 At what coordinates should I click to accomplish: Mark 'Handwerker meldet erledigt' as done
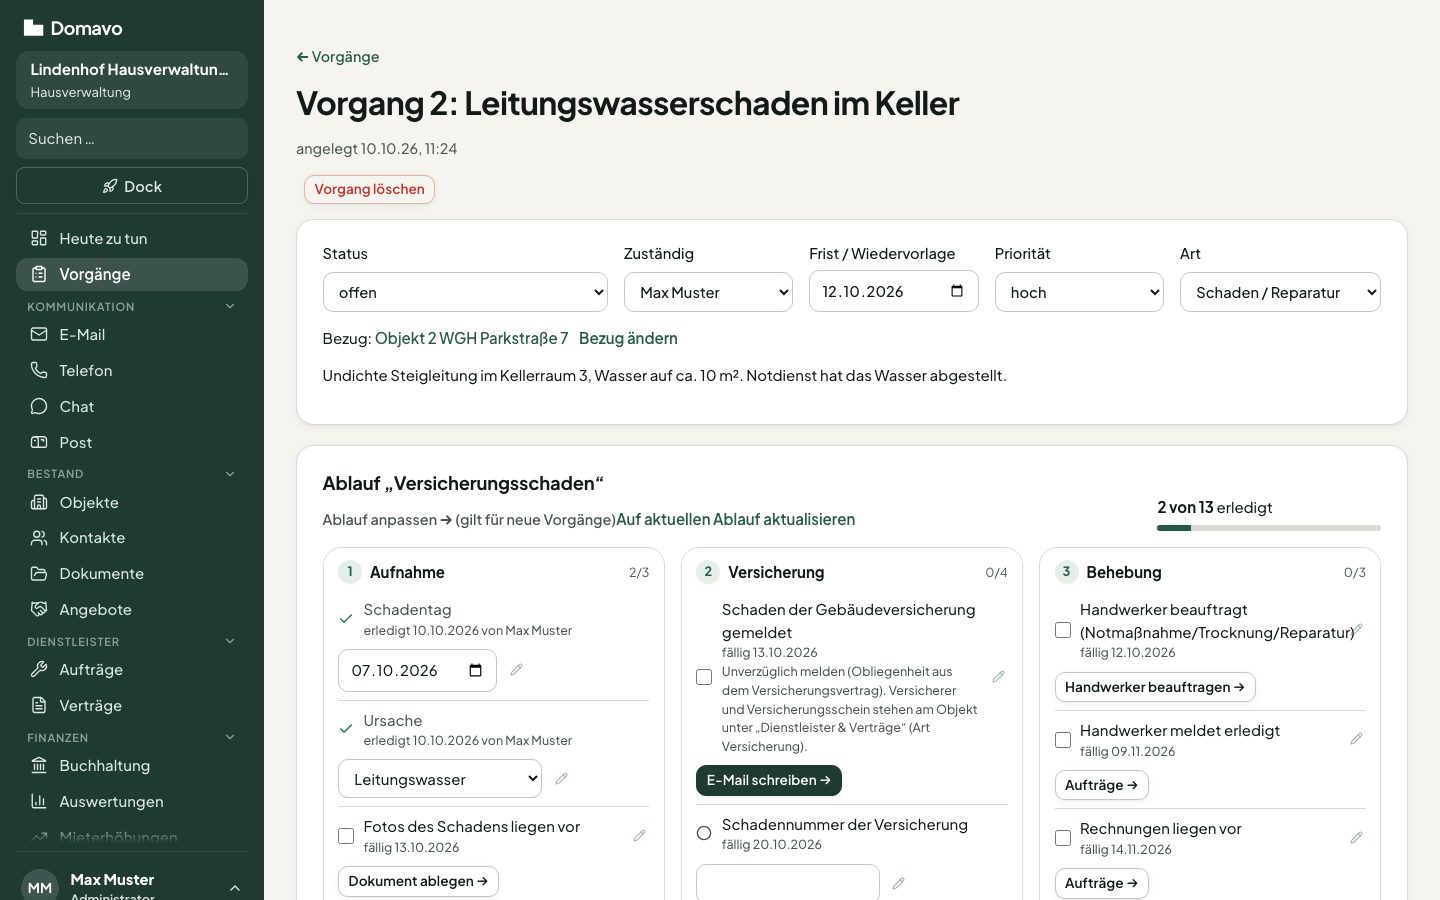tap(1063, 740)
